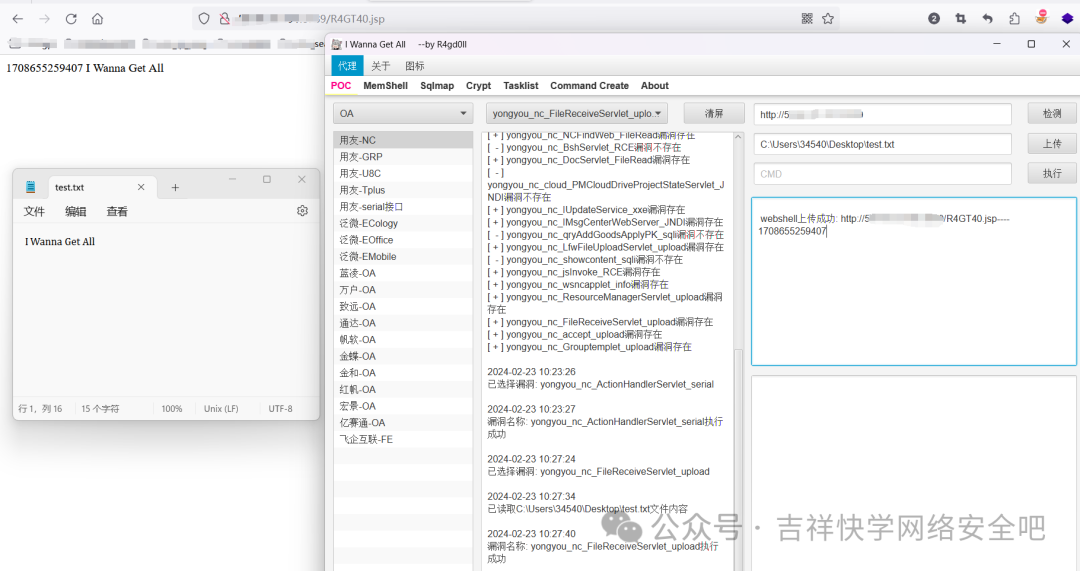
Task: Click the insecure connection lock icon
Action: pos(225,19)
